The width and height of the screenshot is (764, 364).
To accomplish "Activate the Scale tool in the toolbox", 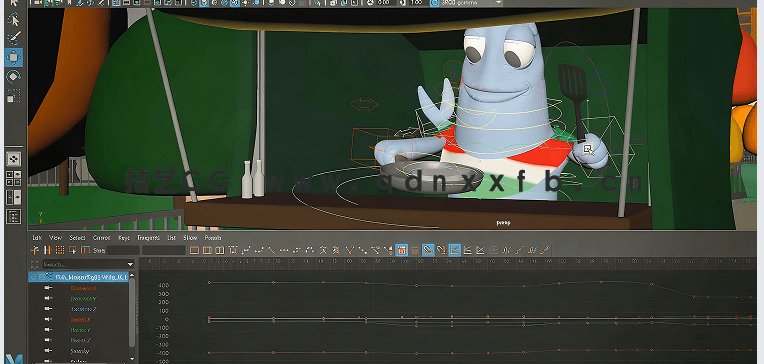I will [x=14, y=95].
